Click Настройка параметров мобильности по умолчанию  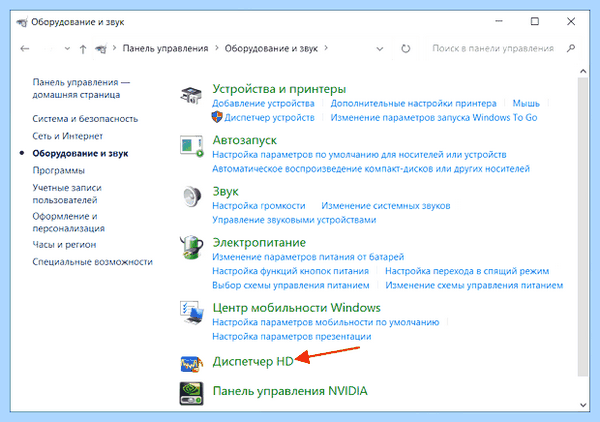[326, 322]
